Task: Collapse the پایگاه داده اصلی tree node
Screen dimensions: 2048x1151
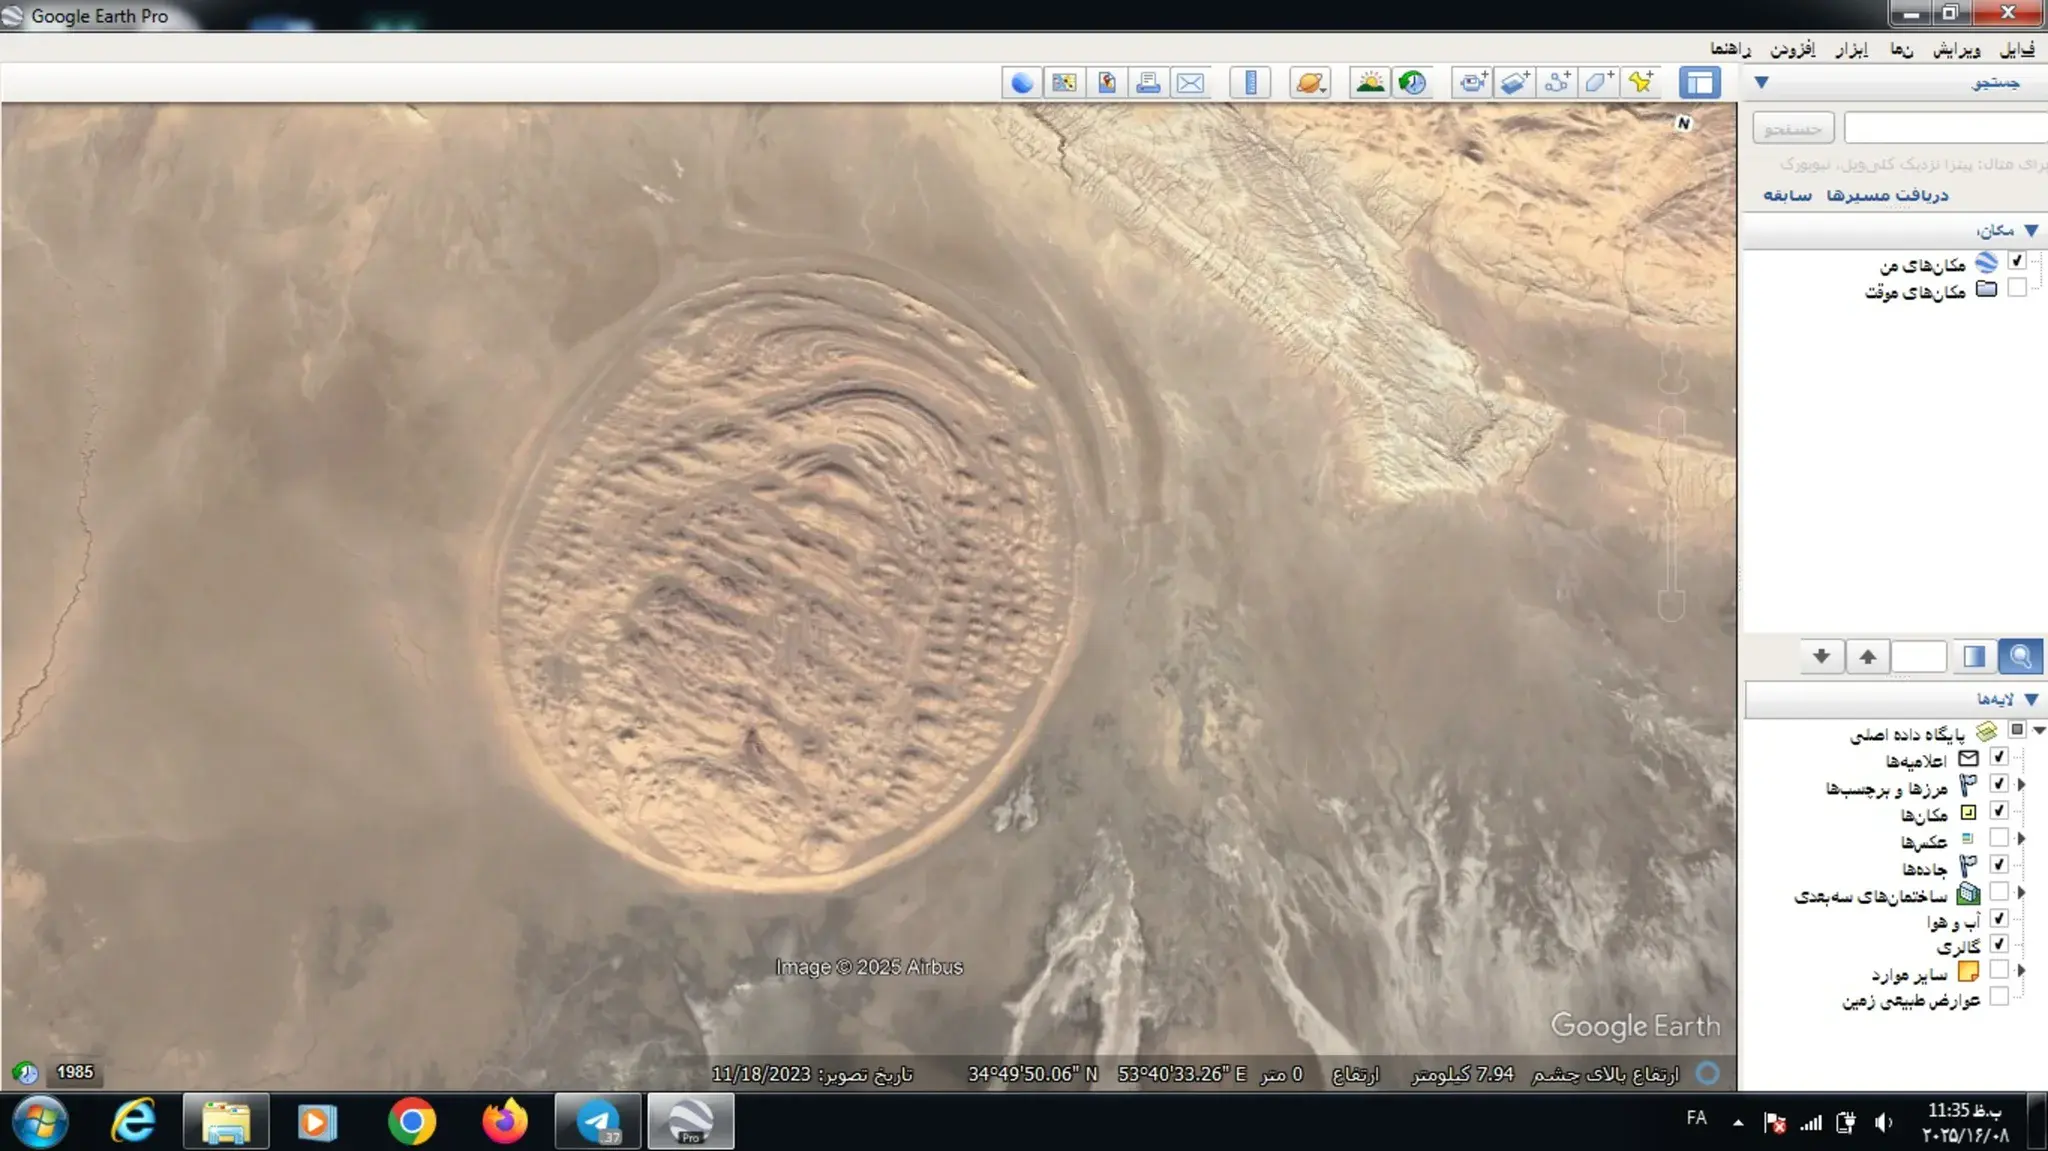Action: coord(2039,731)
